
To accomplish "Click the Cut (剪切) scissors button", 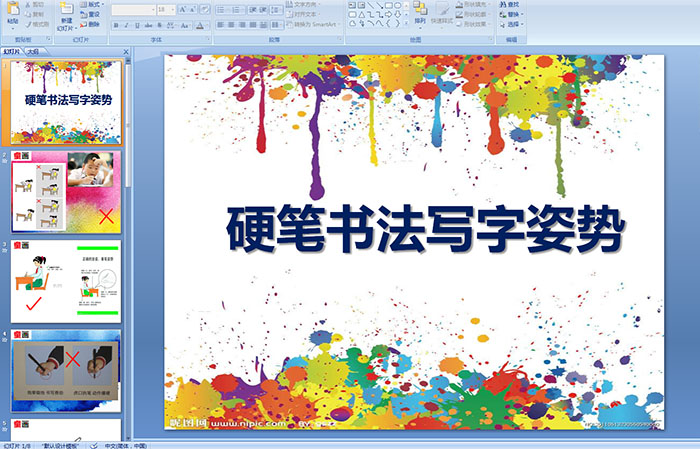I will (x=34, y=4).
